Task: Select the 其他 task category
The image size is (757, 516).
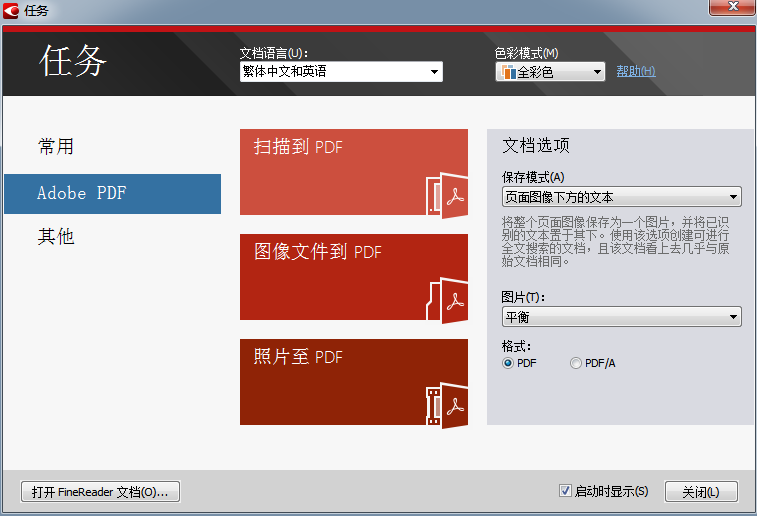Action: click(x=56, y=237)
